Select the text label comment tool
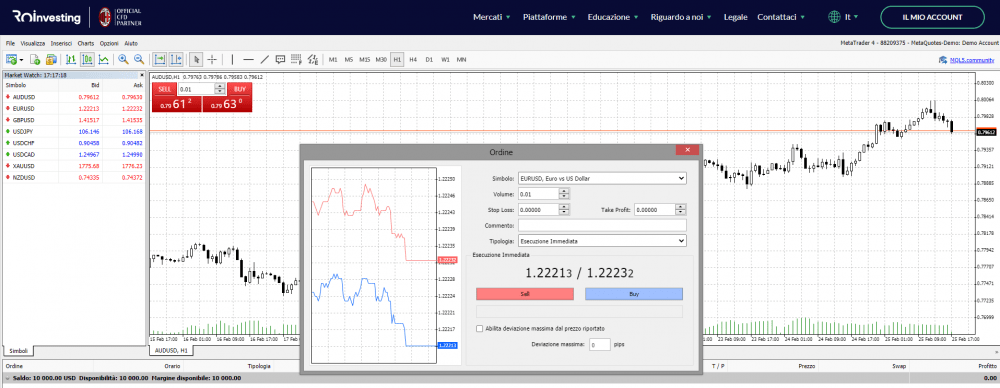The image size is (1000, 388). (280, 59)
